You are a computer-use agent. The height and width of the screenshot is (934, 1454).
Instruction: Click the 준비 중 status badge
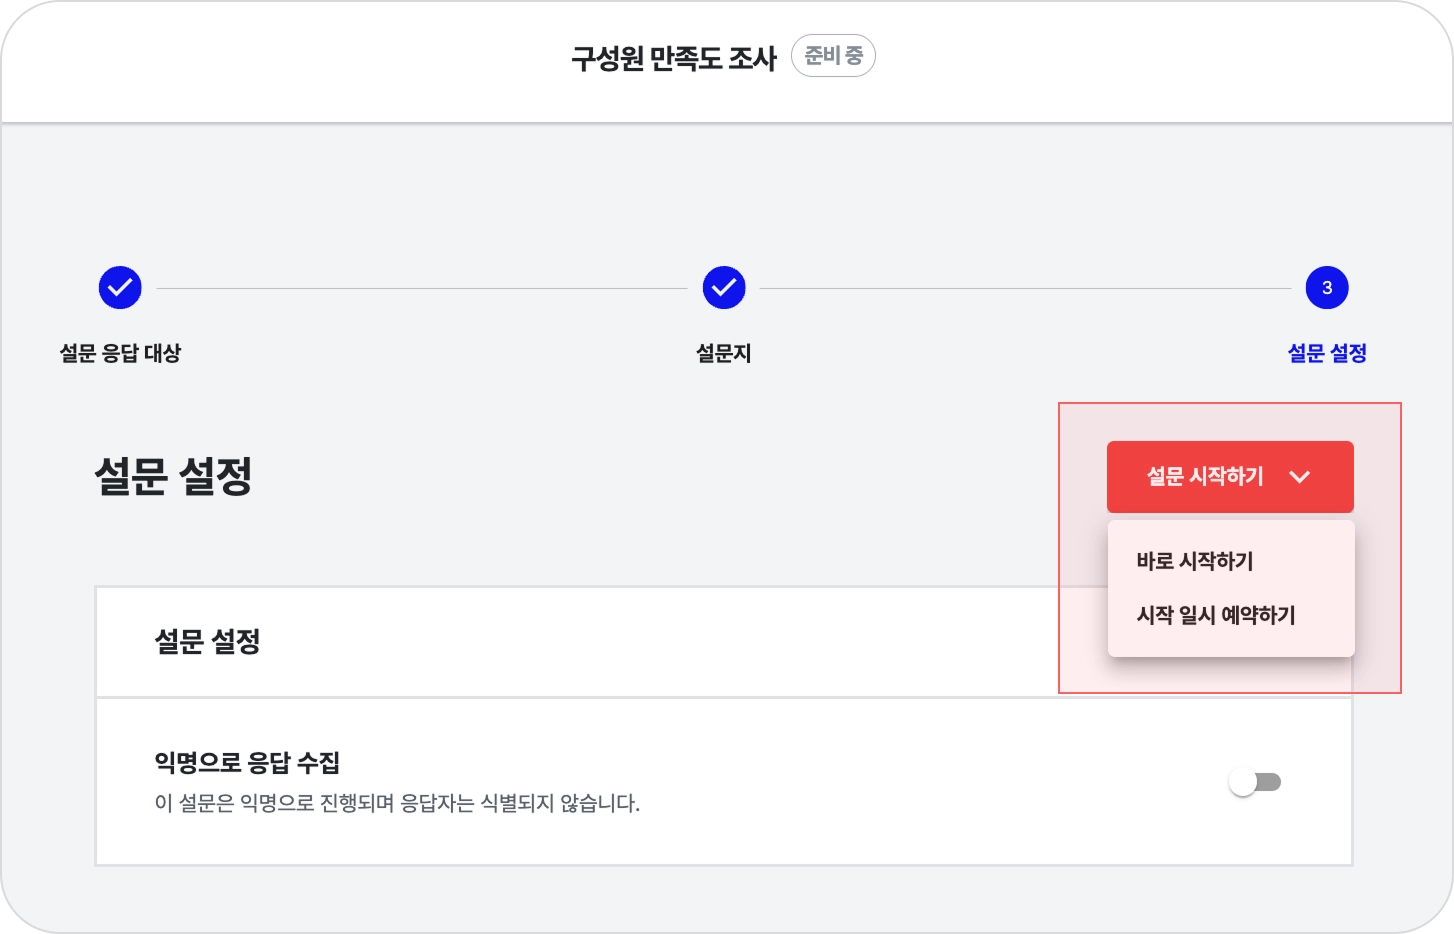pos(833,56)
